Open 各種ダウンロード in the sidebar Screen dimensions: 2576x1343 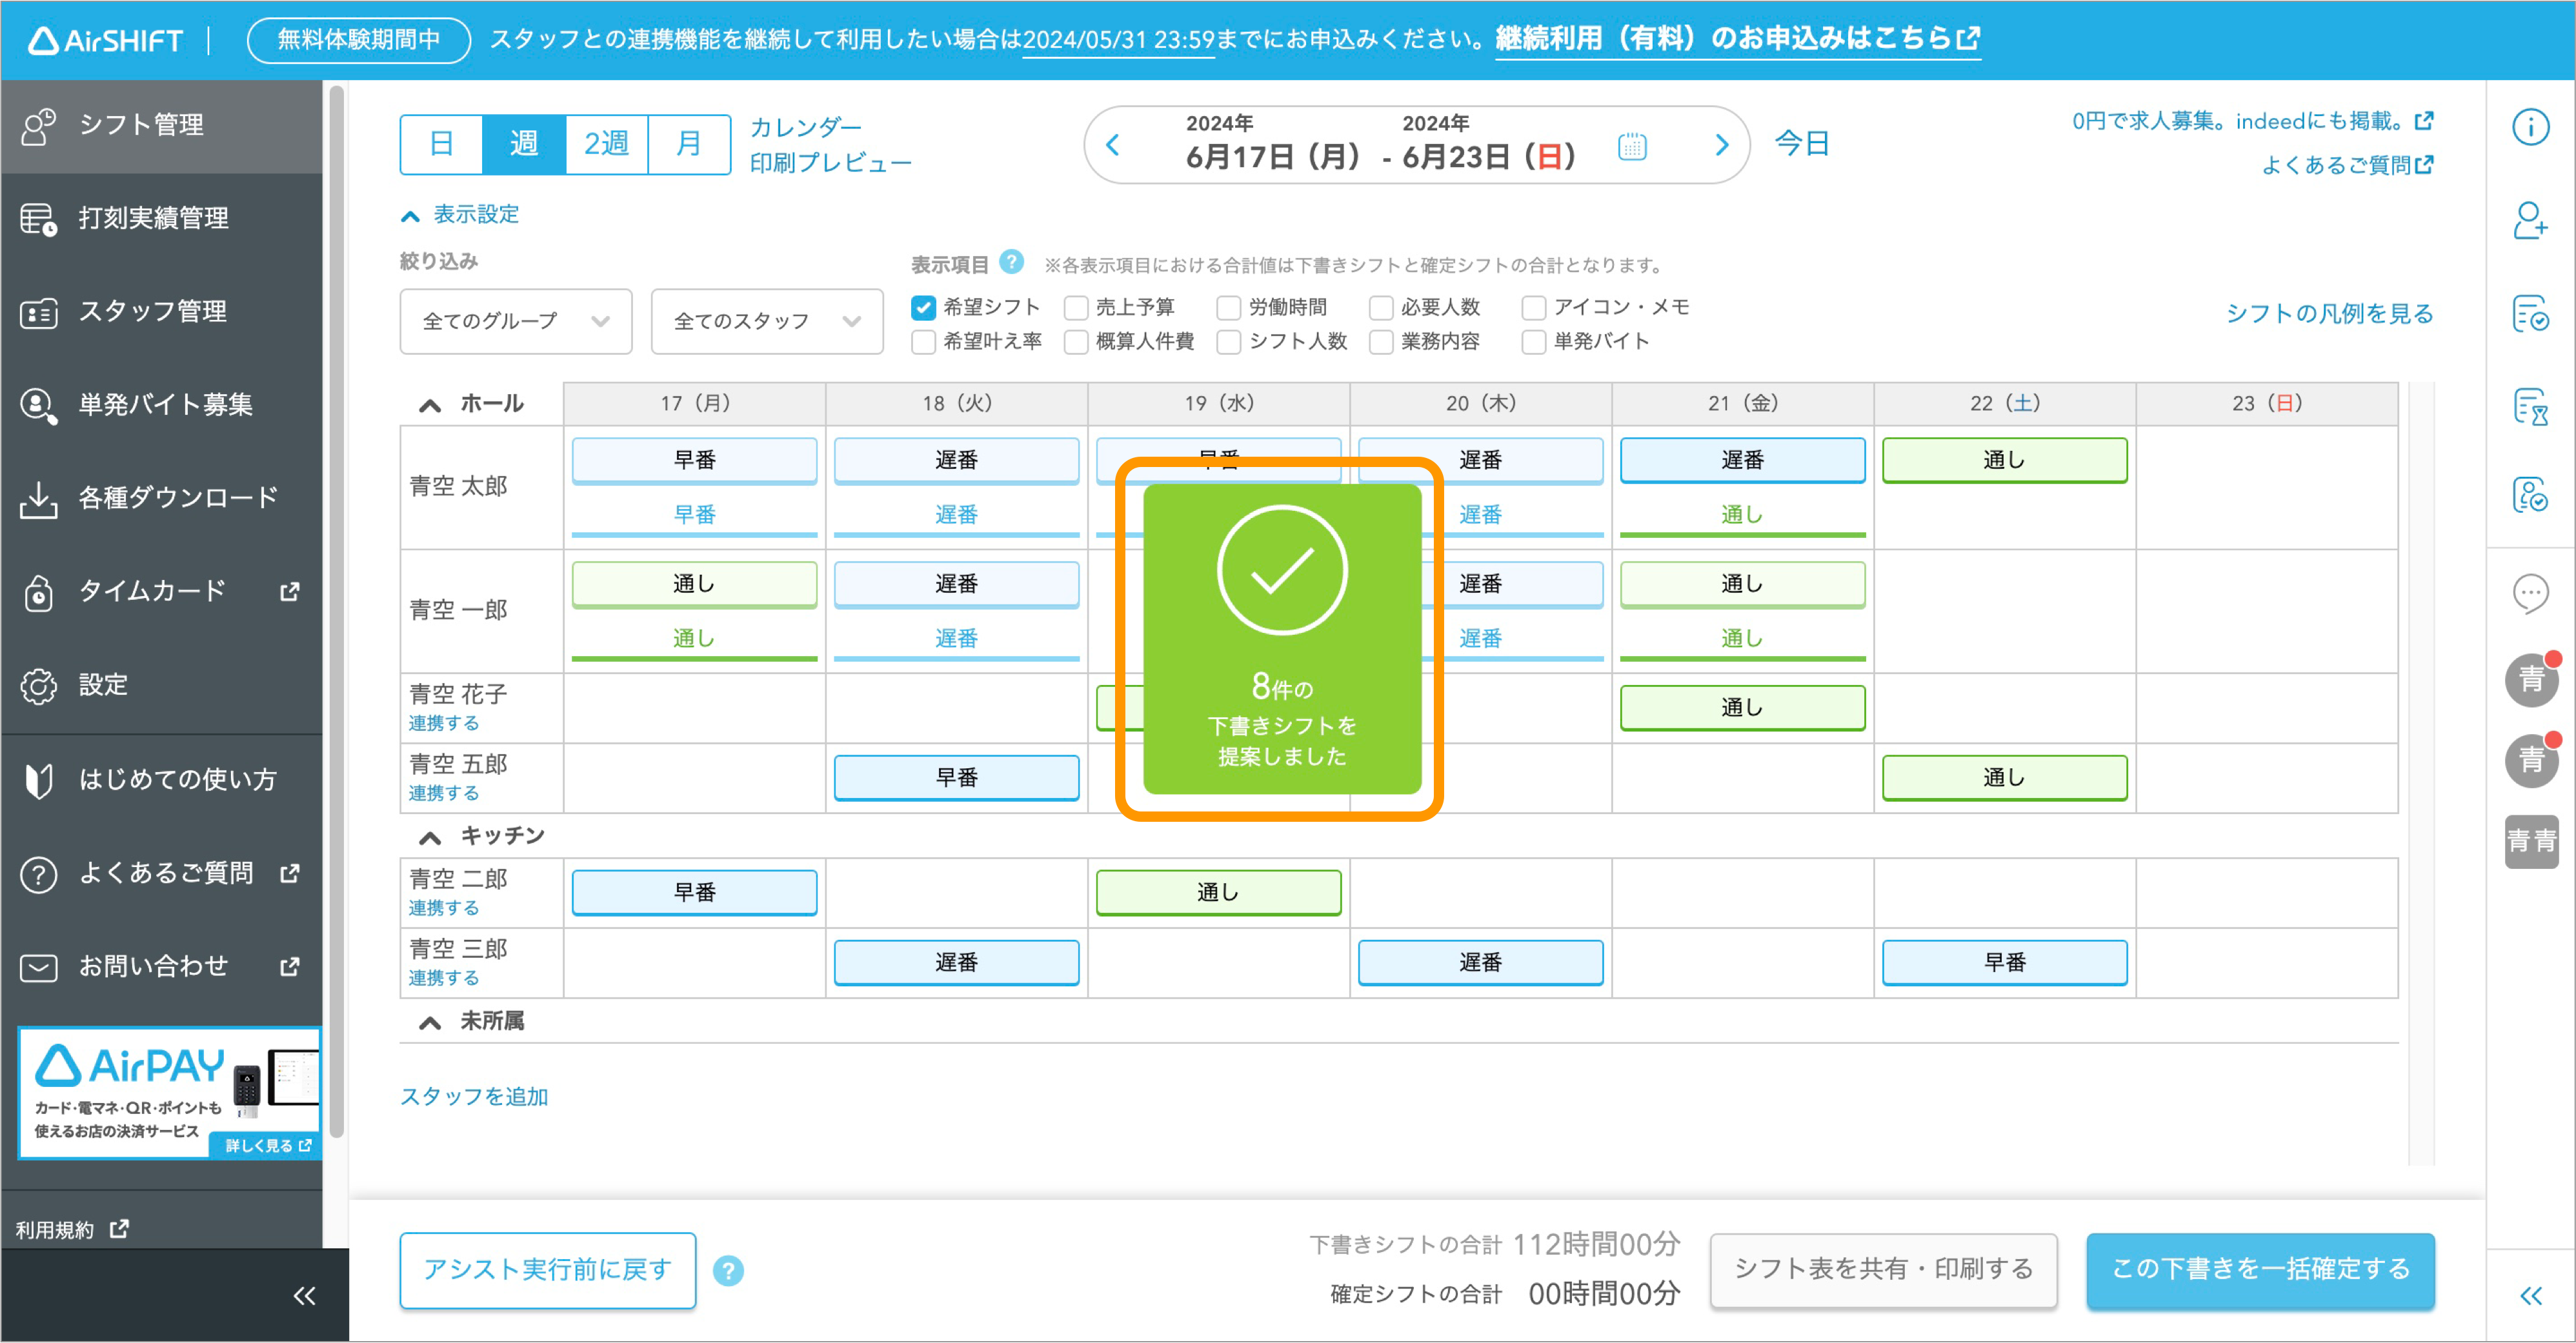[x=162, y=498]
